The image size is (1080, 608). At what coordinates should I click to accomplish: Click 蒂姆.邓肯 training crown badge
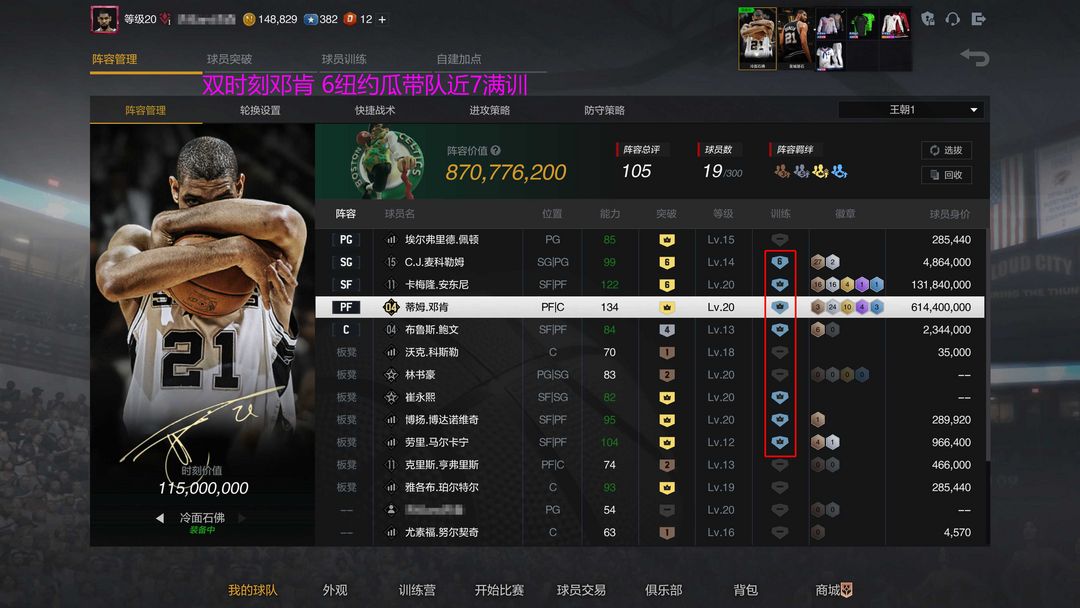coord(779,307)
